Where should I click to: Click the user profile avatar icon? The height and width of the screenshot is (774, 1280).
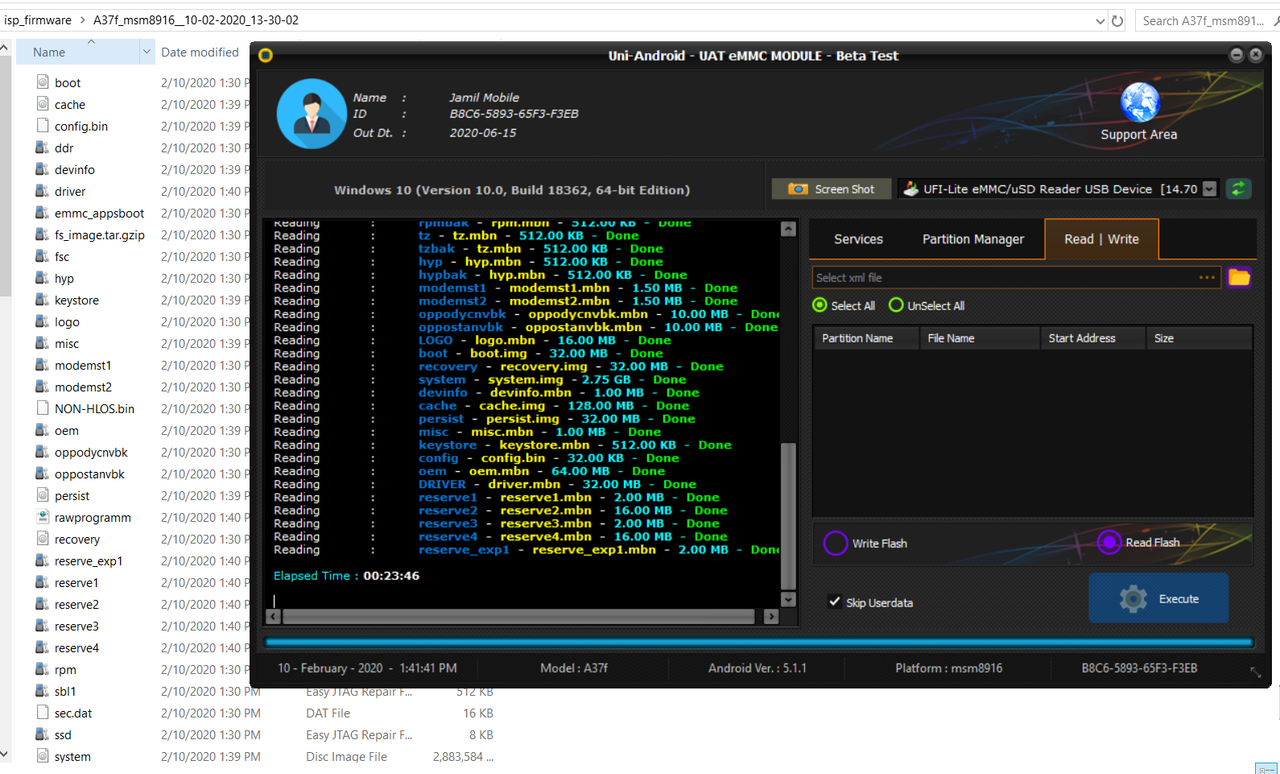coord(311,113)
